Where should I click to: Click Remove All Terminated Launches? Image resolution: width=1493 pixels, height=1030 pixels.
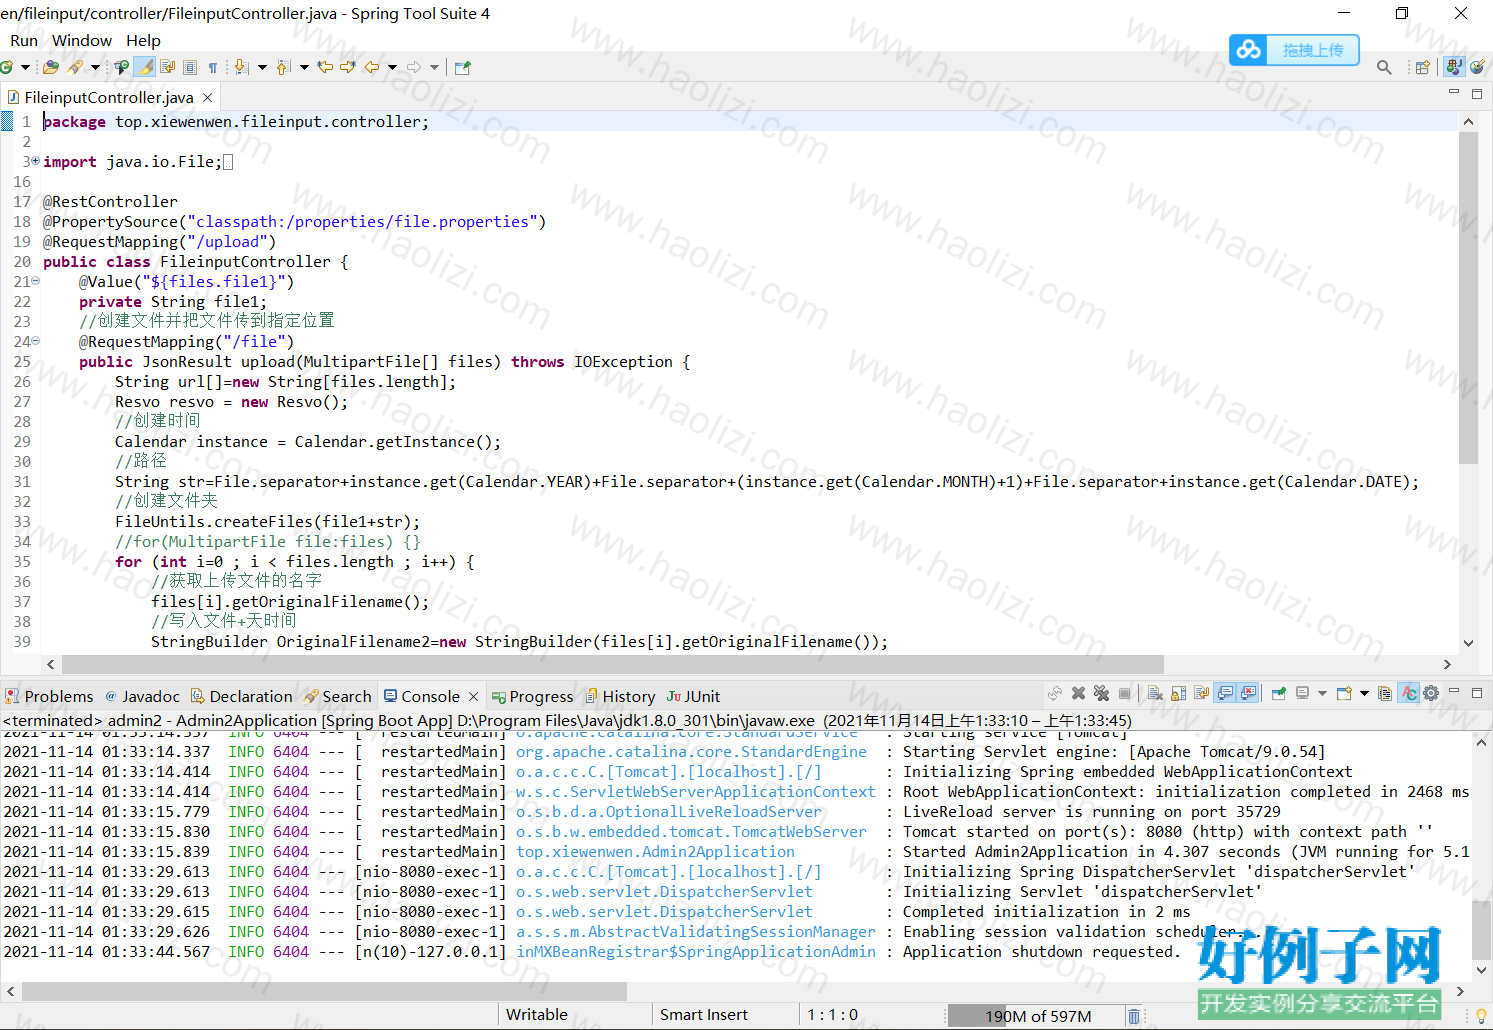(x=1101, y=693)
